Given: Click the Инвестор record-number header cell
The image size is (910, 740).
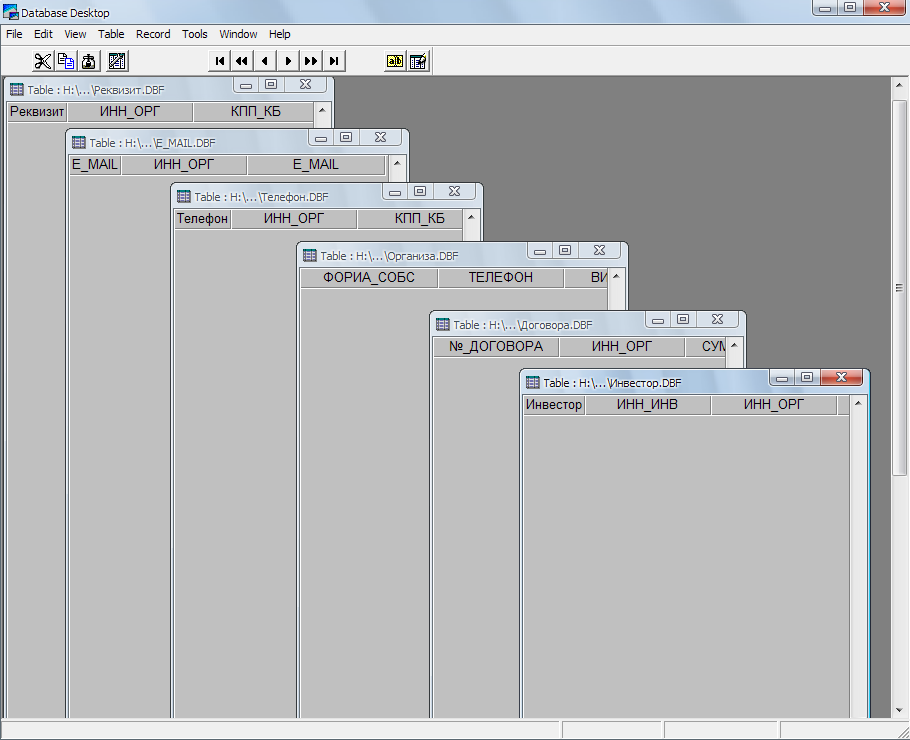Looking at the screenshot, I should 554,405.
